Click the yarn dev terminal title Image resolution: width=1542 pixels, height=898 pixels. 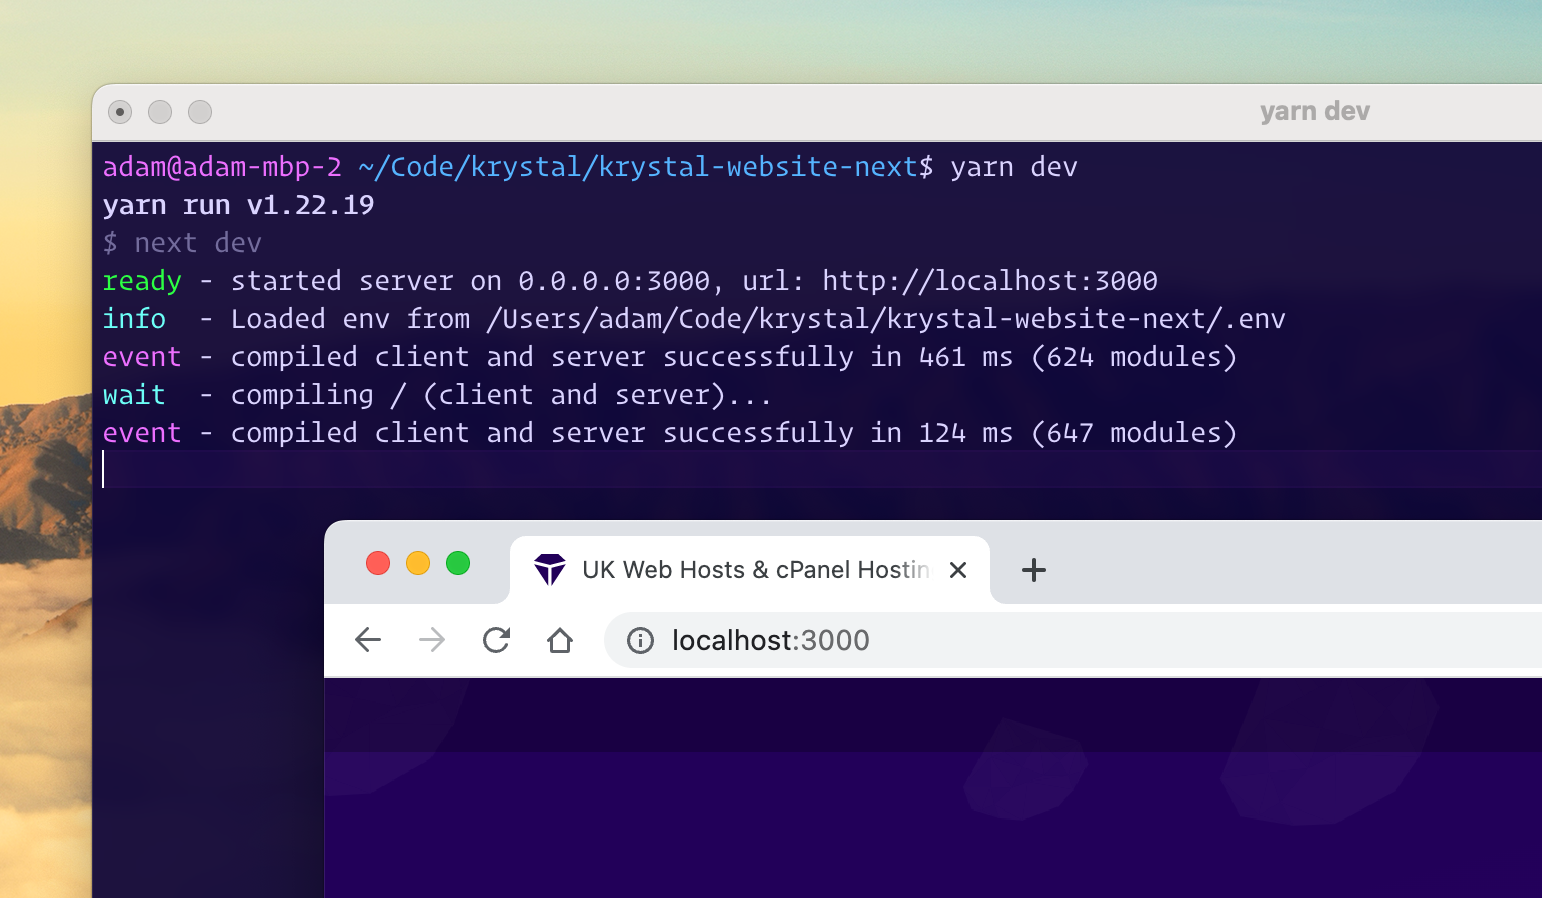pyautogui.click(x=1315, y=111)
